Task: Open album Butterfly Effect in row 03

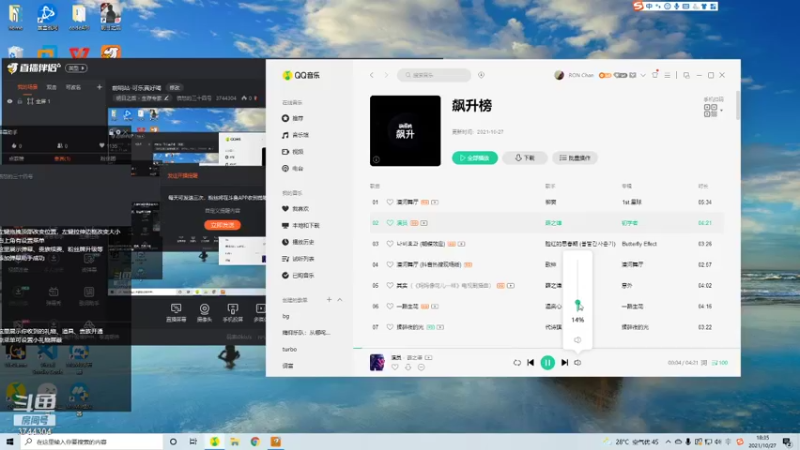Action: (x=639, y=244)
